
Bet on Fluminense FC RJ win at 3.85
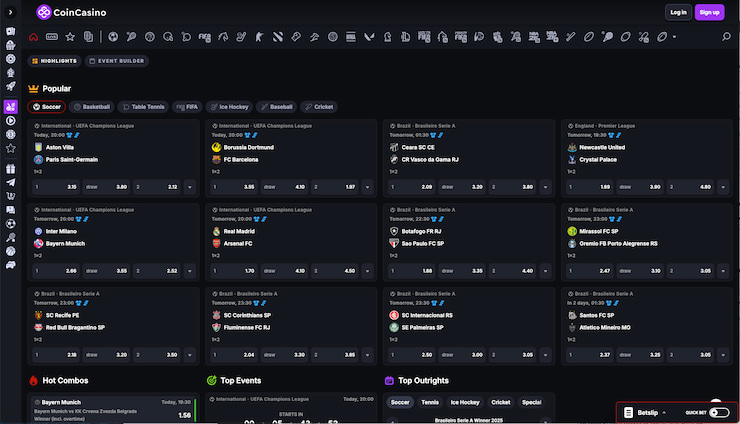click(x=335, y=355)
